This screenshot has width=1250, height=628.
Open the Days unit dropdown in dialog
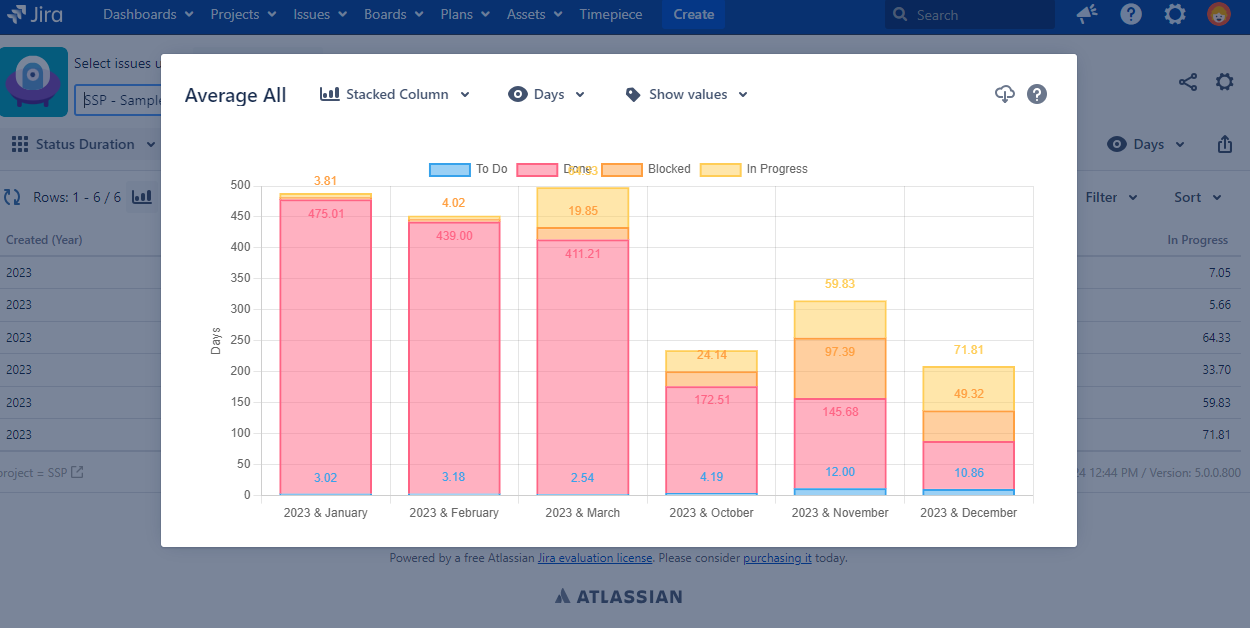546,94
